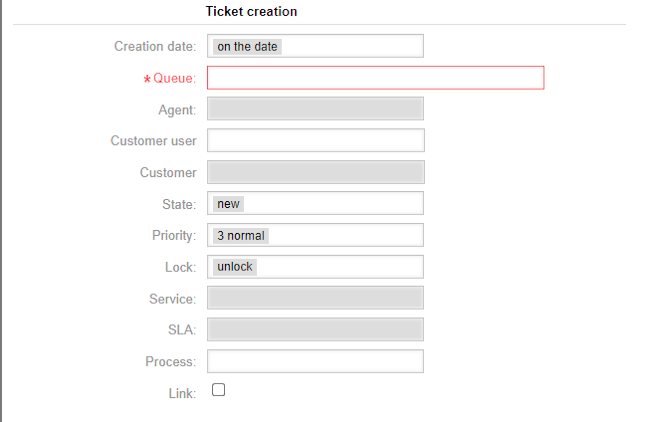Click the "Agent:" label text
This screenshot has height=422, width=653.
177,110
